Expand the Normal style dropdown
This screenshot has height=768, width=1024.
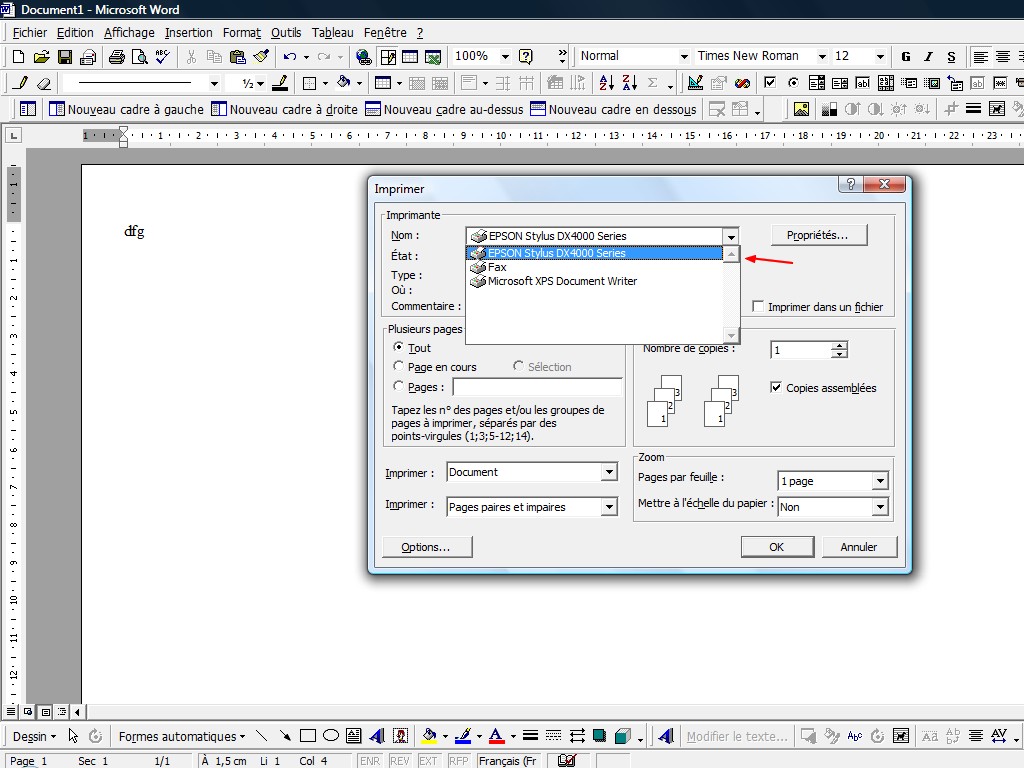coord(684,57)
